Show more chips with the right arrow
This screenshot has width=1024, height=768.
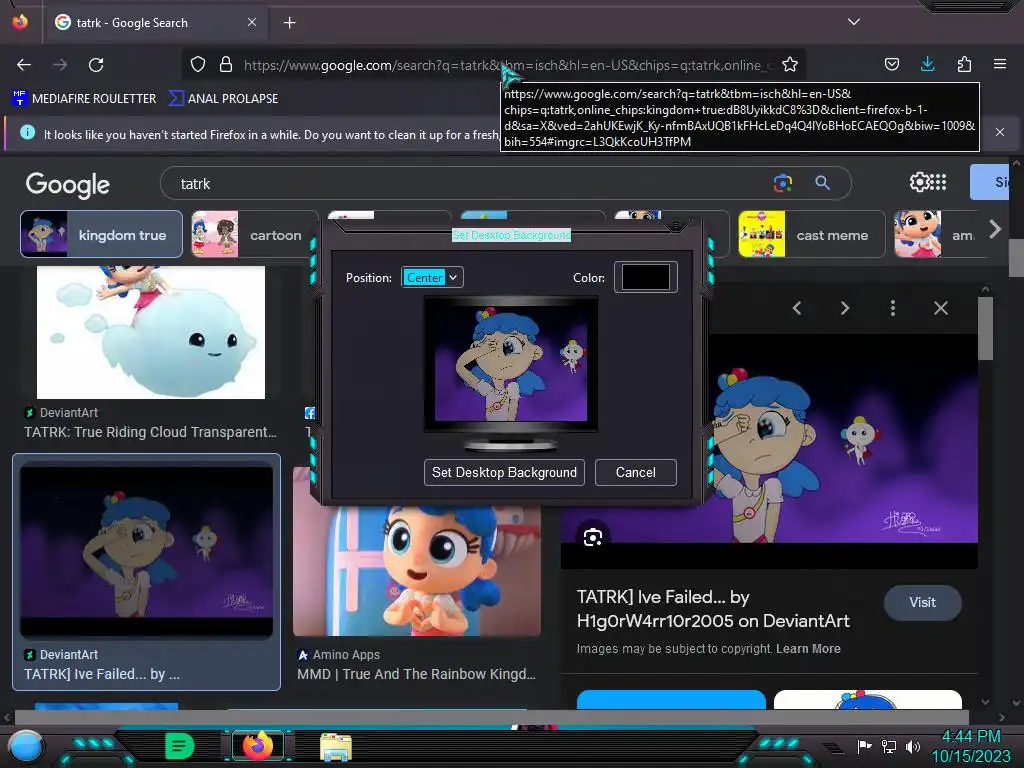tap(995, 229)
